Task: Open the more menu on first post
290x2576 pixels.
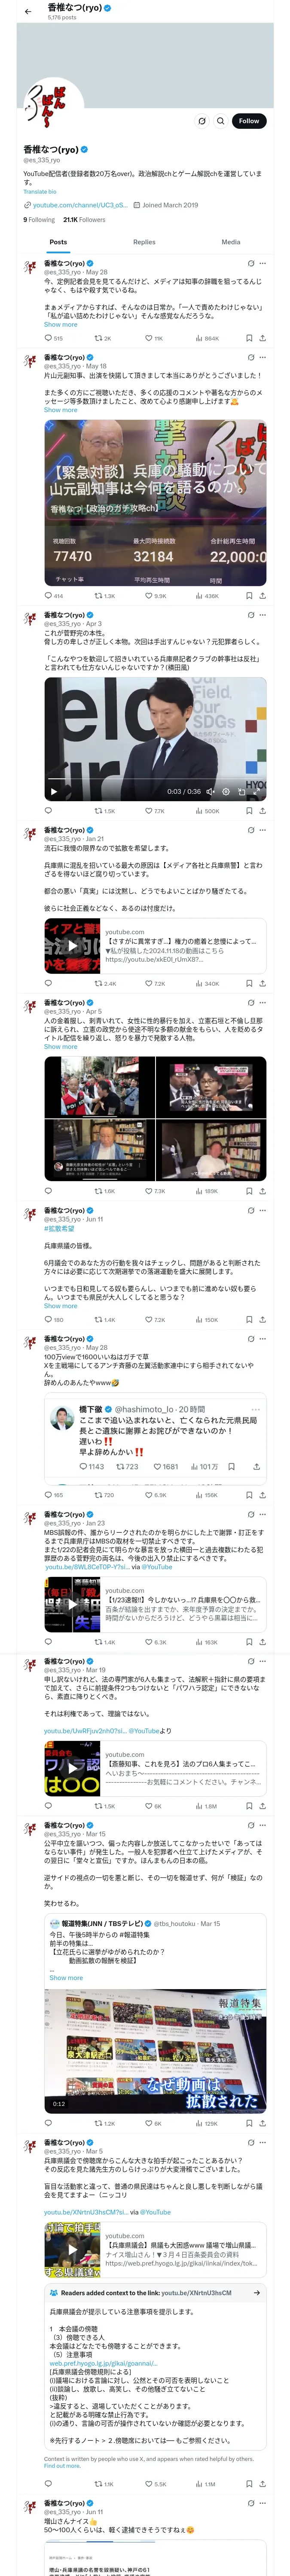Action: 263,263
